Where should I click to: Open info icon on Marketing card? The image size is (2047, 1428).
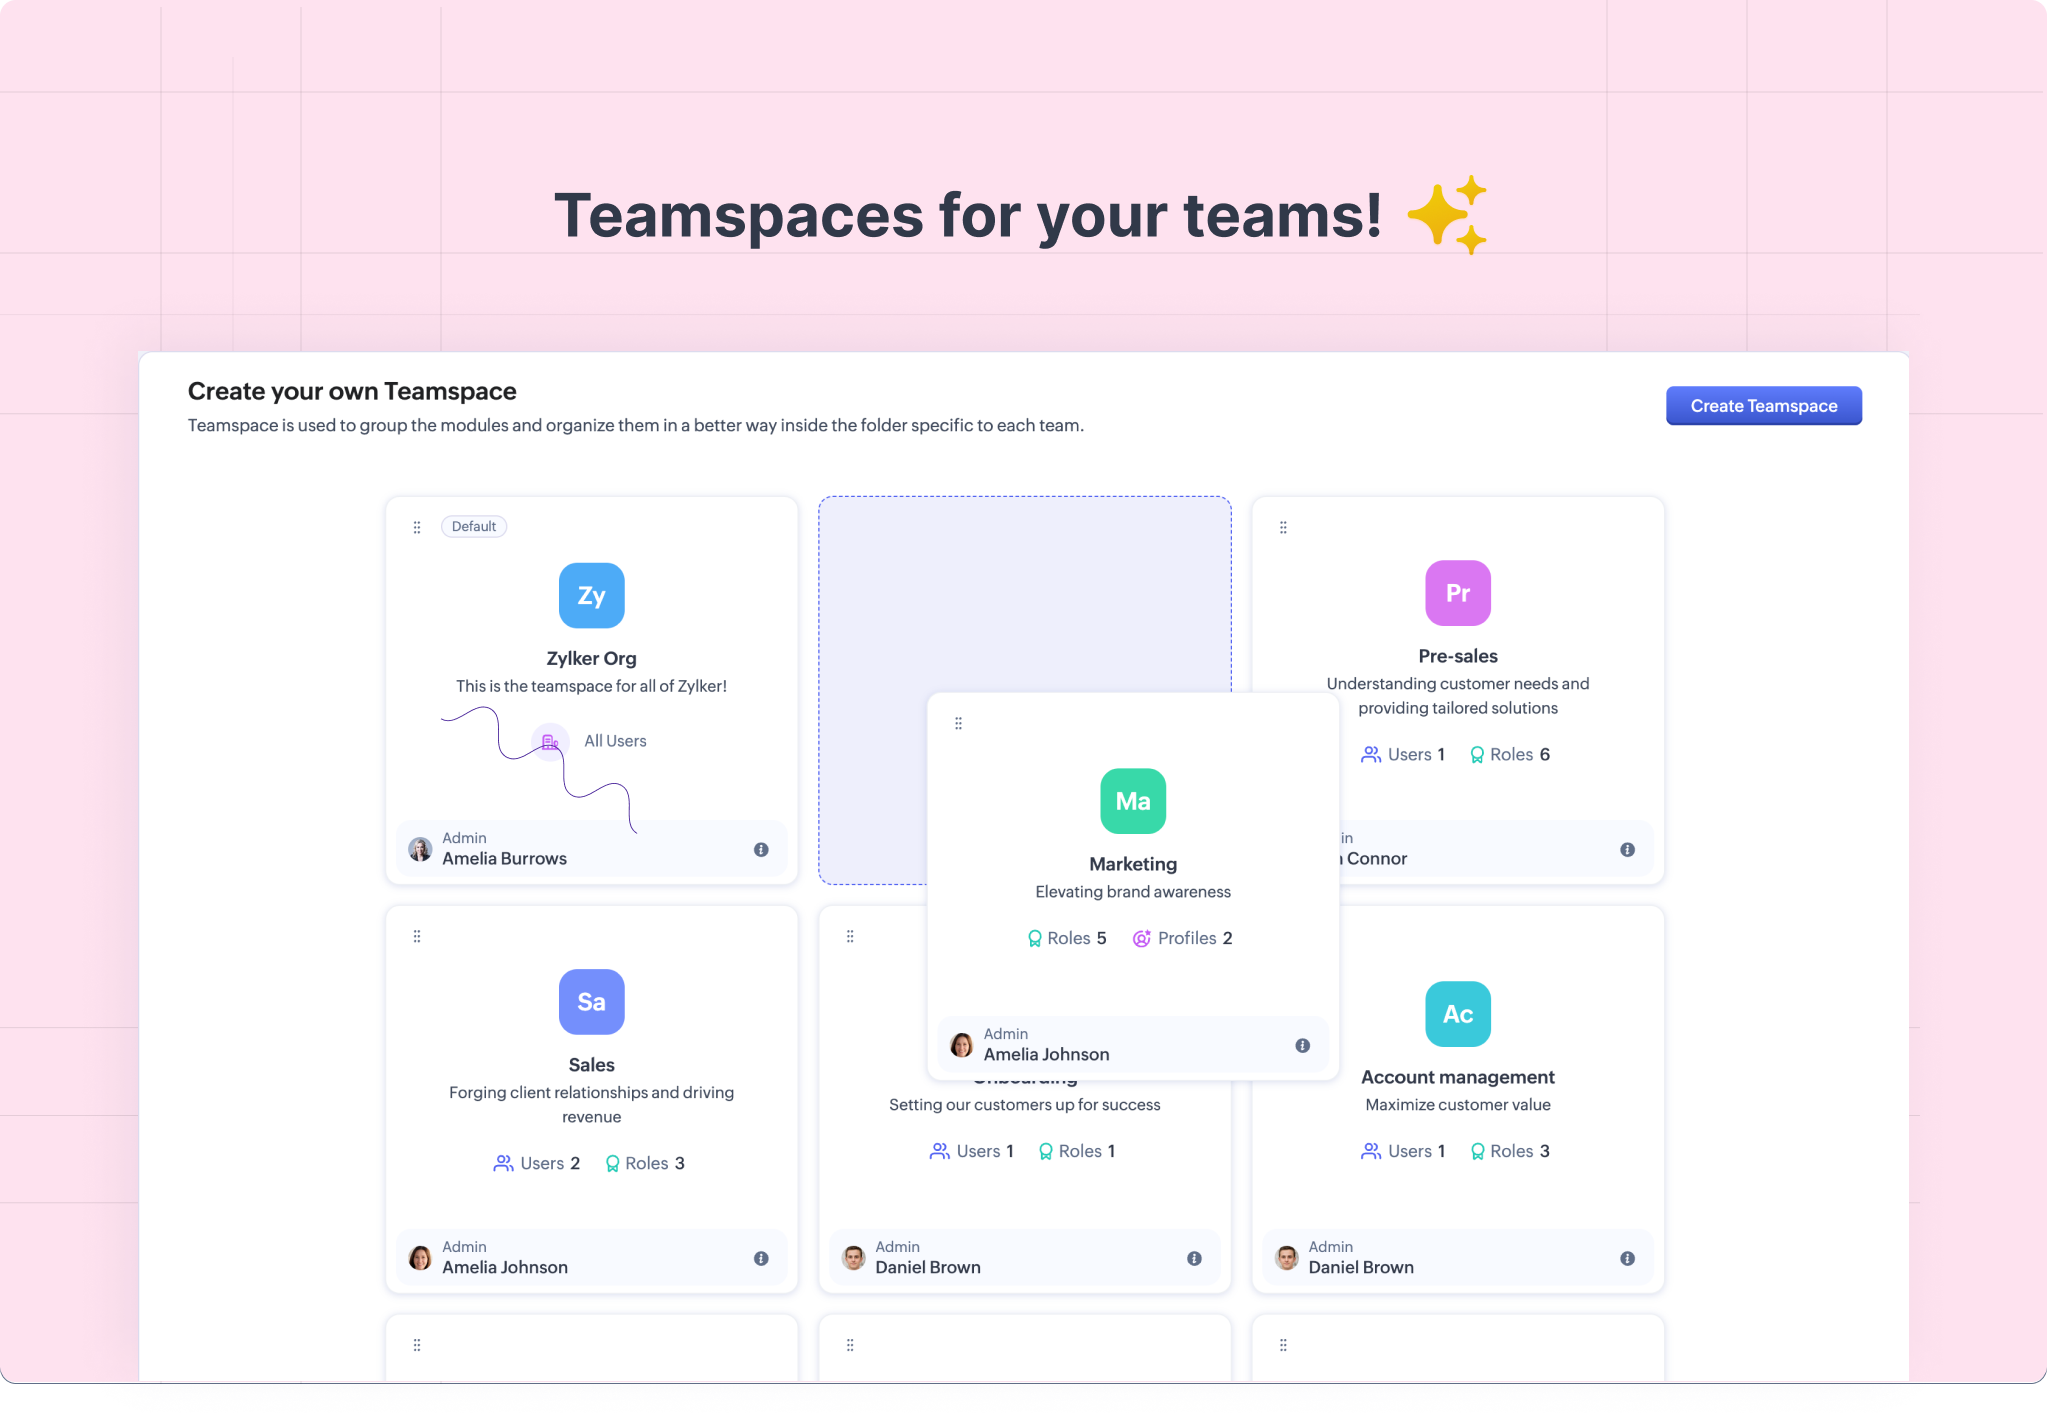click(x=1302, y=1046)
